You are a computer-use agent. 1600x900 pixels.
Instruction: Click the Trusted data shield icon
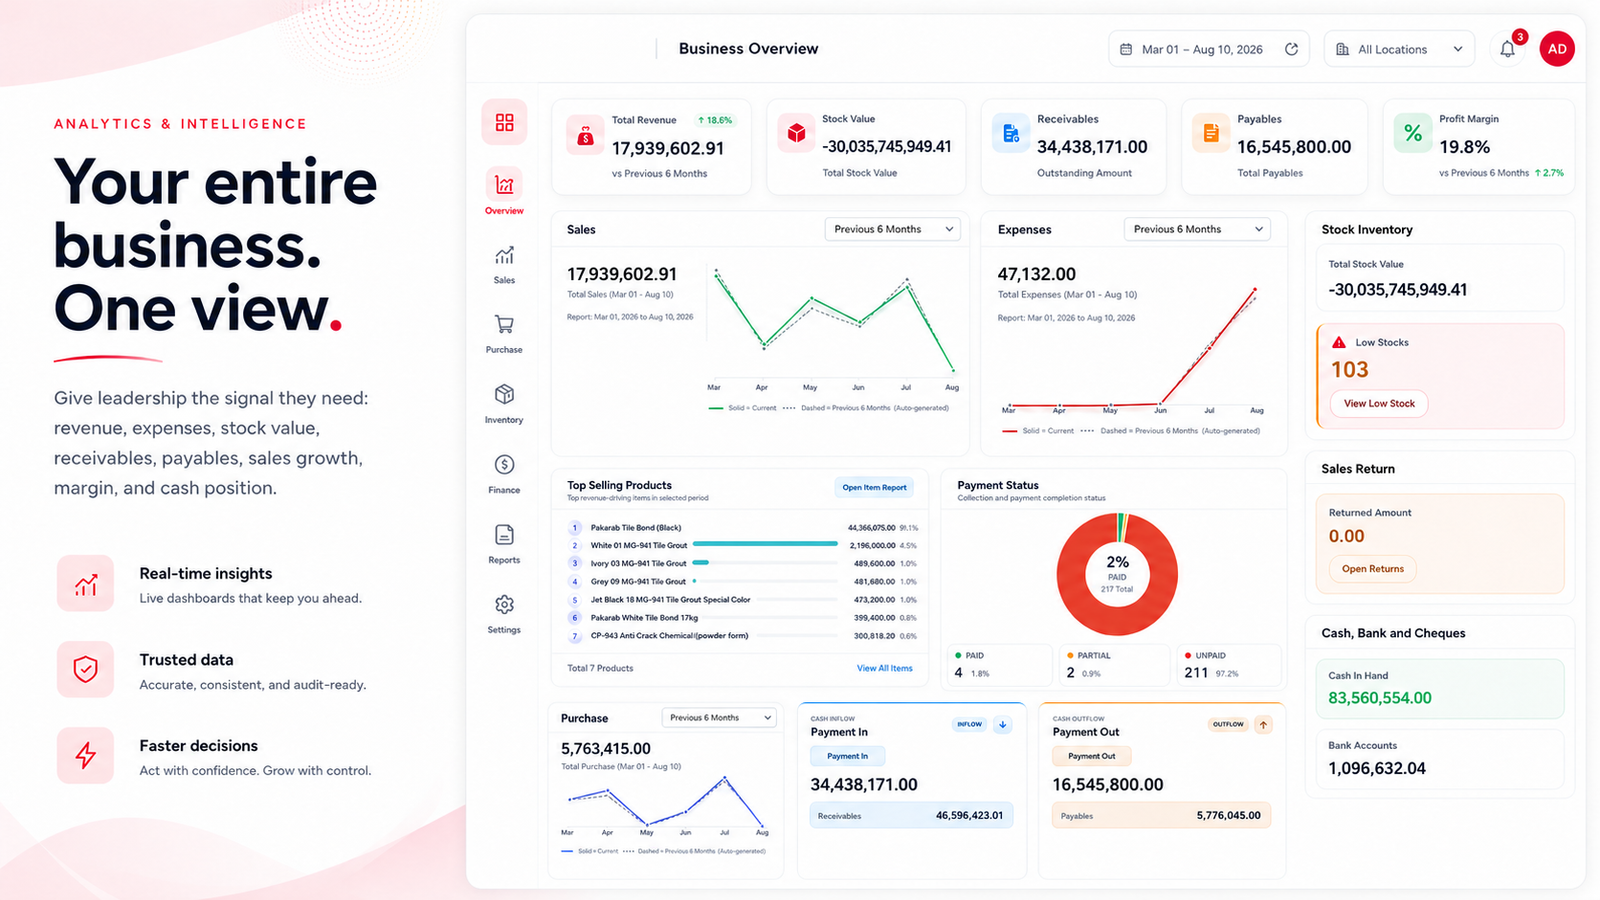(86, 669)
